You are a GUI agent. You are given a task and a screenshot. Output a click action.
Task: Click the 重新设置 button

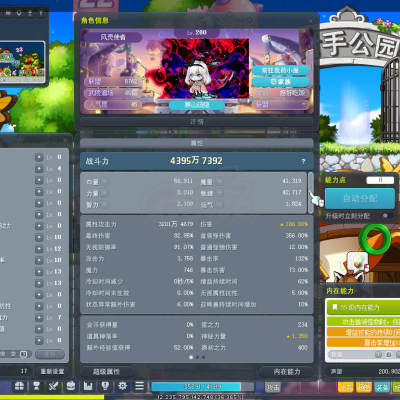pyautogui.click(x=52, y=371)
